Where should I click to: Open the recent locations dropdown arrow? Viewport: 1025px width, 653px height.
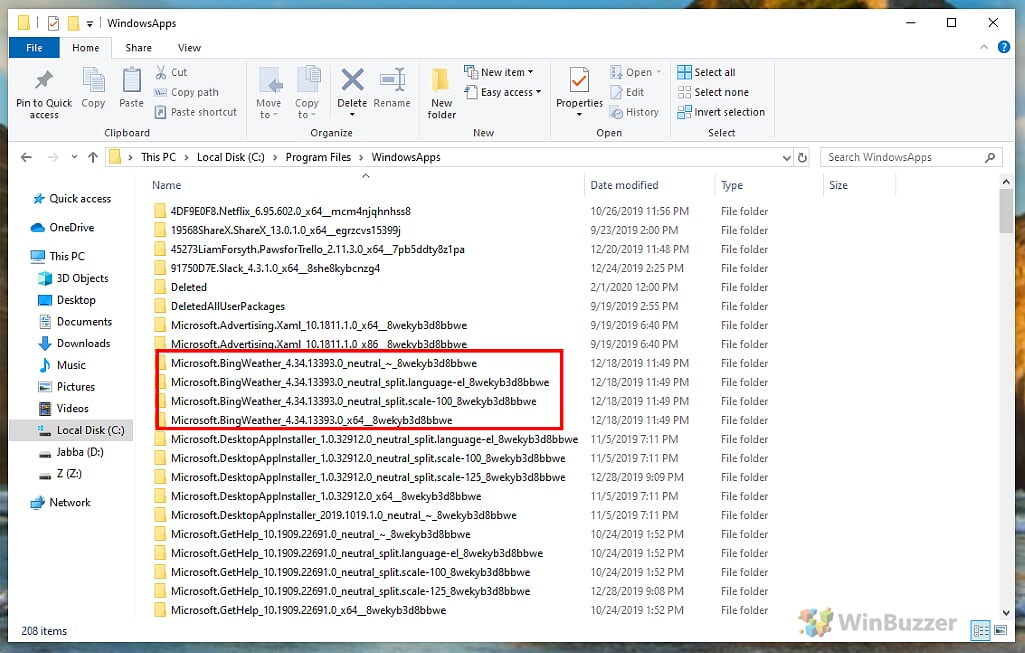click(x=75, y=157)
